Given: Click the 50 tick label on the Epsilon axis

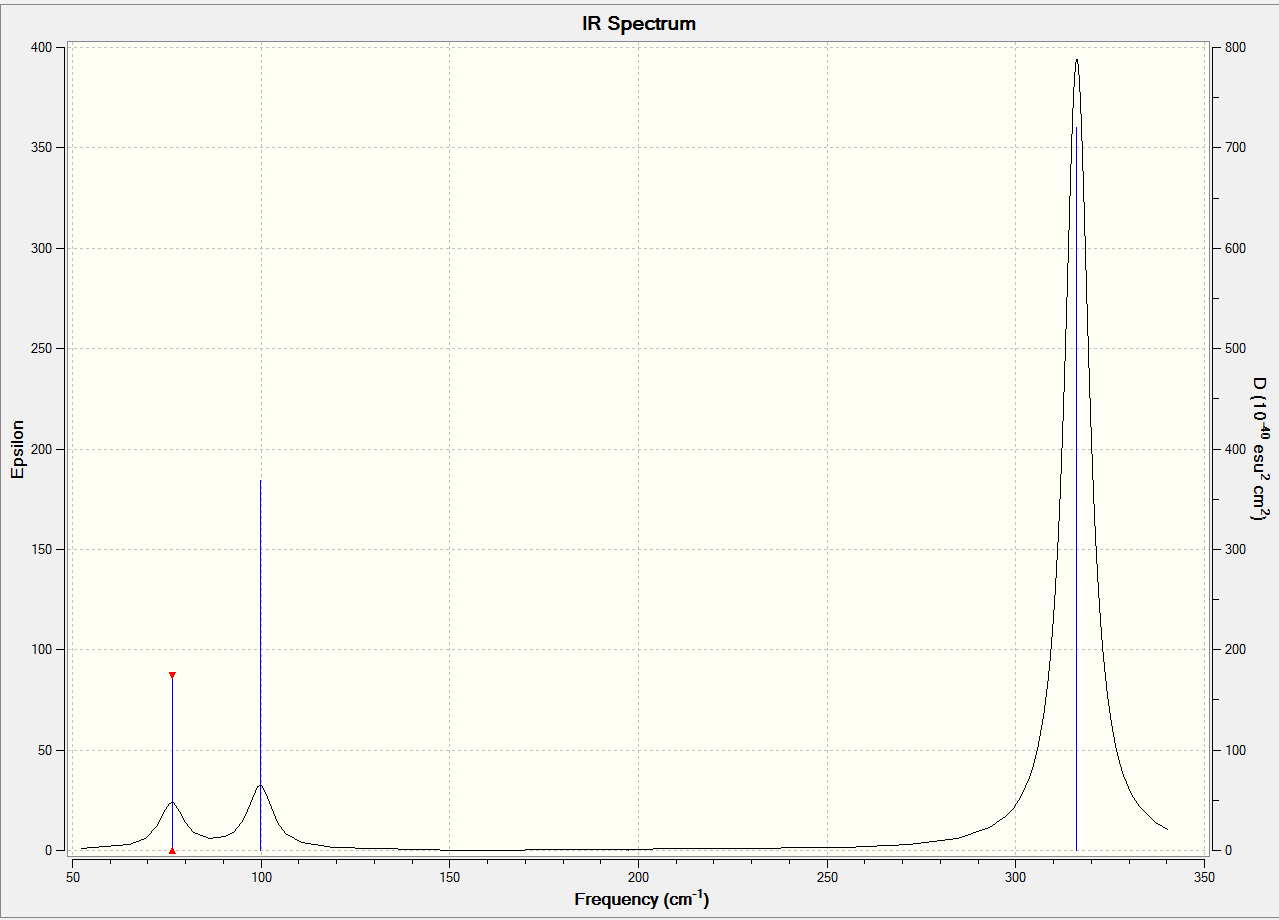Looking at the screenshot, I should pos(44,750).
